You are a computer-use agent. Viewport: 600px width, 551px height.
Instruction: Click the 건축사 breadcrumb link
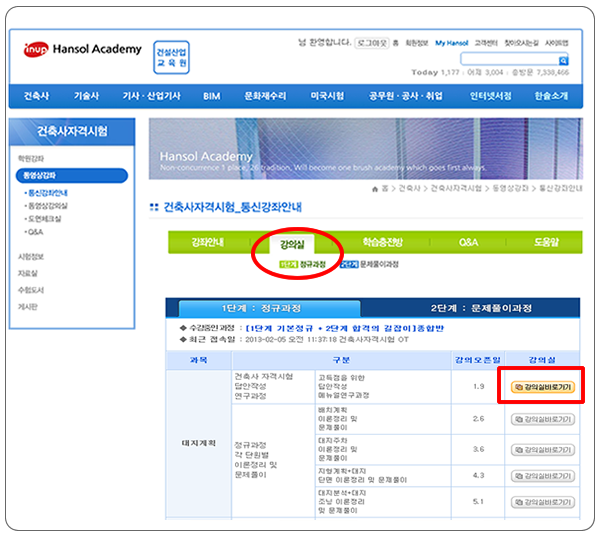[x=409, y=189]
